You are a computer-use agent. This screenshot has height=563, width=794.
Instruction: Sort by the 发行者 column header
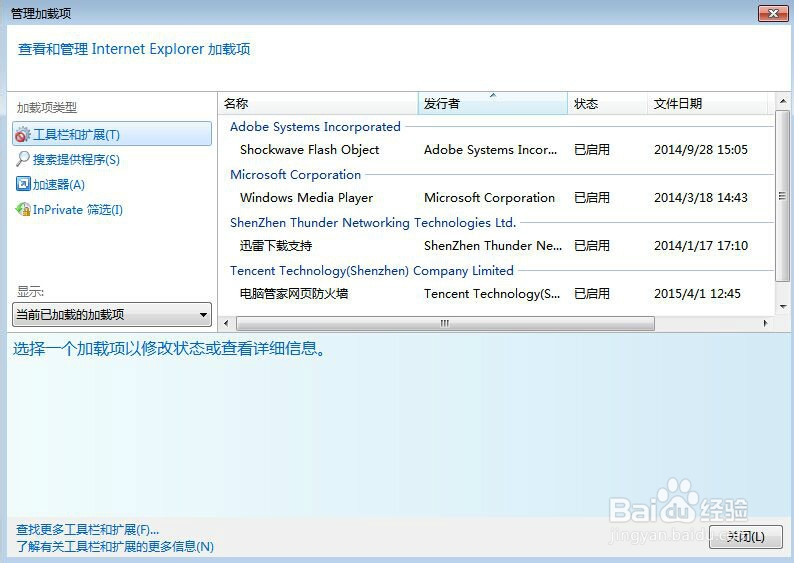493,104
